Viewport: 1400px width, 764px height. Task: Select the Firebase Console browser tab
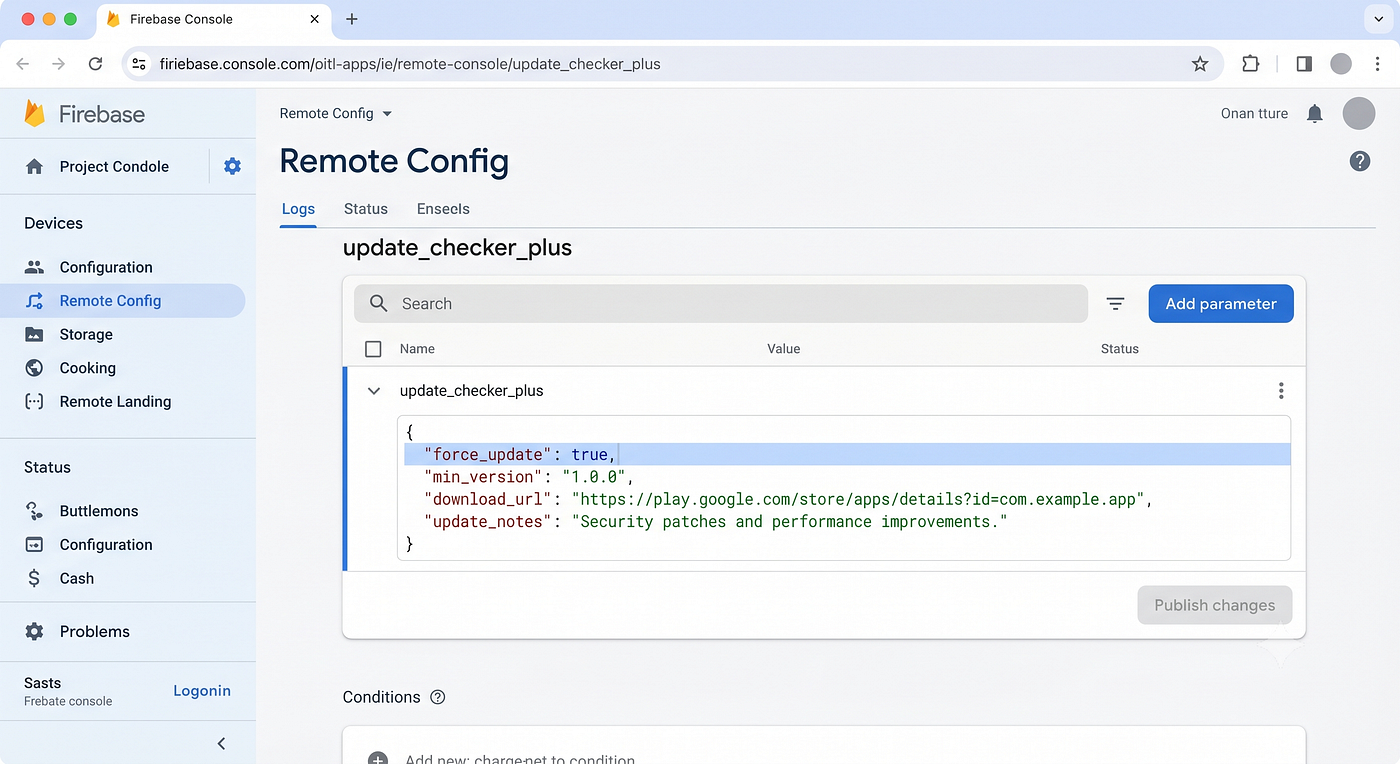click(214, 19)
